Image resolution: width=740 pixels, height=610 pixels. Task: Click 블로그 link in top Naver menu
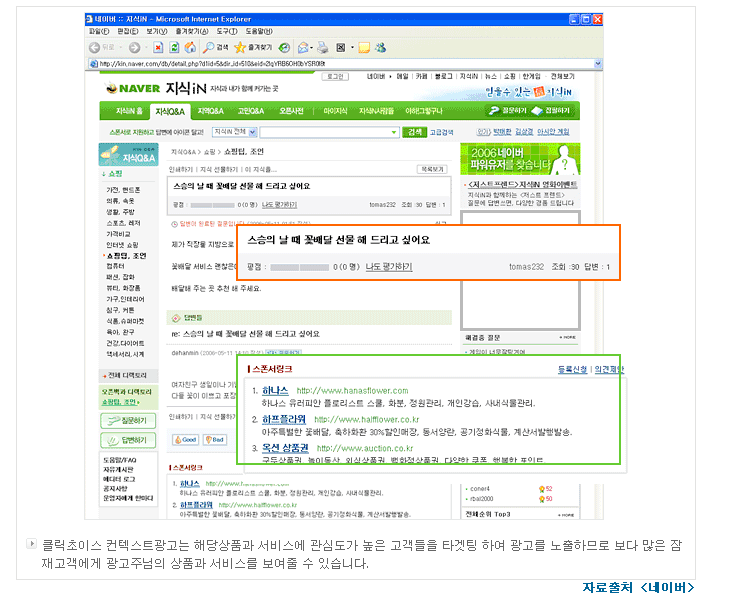pos(443,76)
